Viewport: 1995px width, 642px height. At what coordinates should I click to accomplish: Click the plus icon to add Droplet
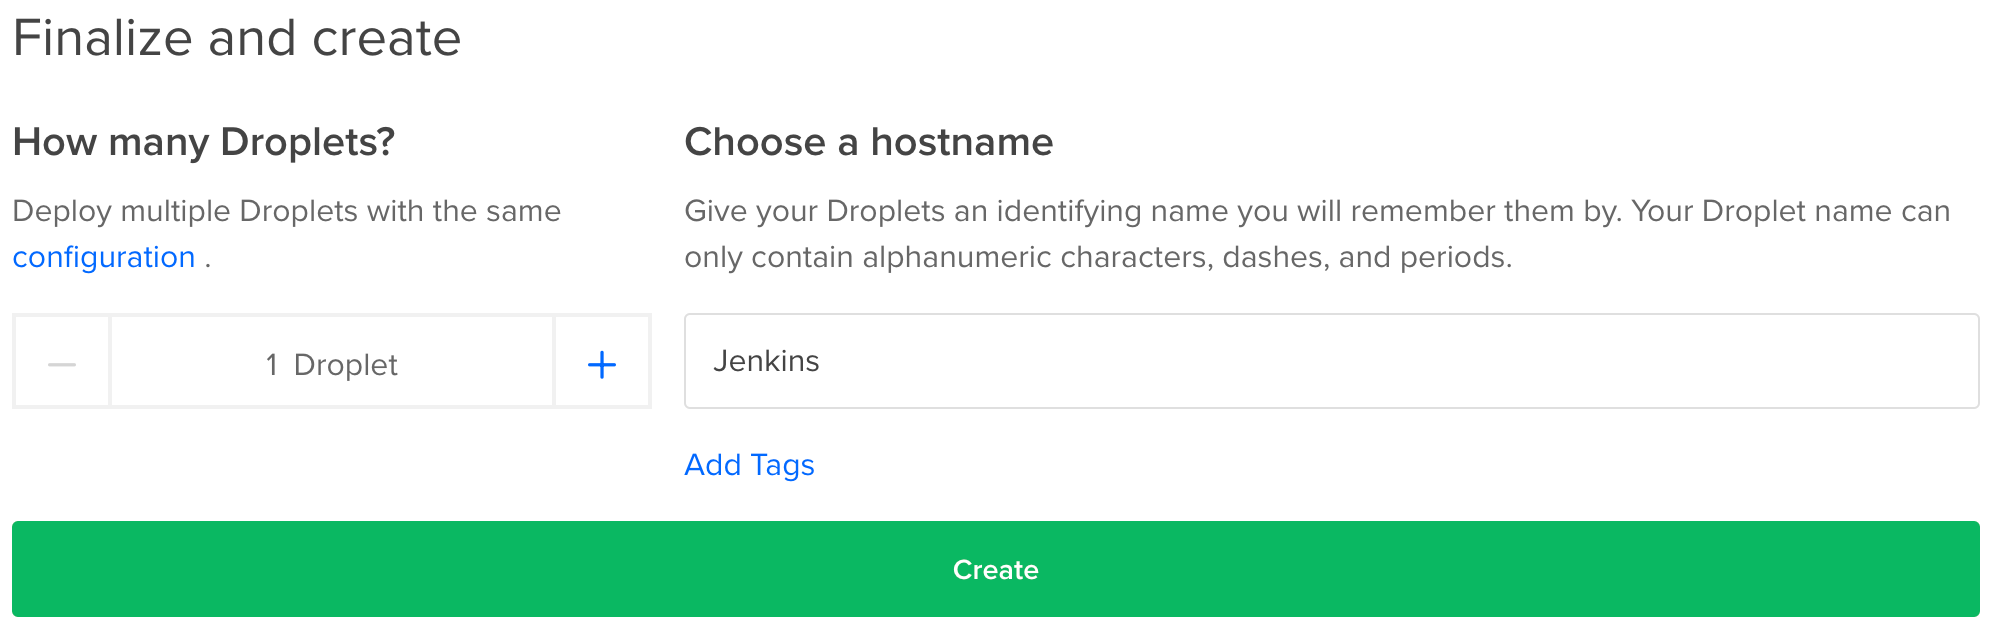coord(601,364)
